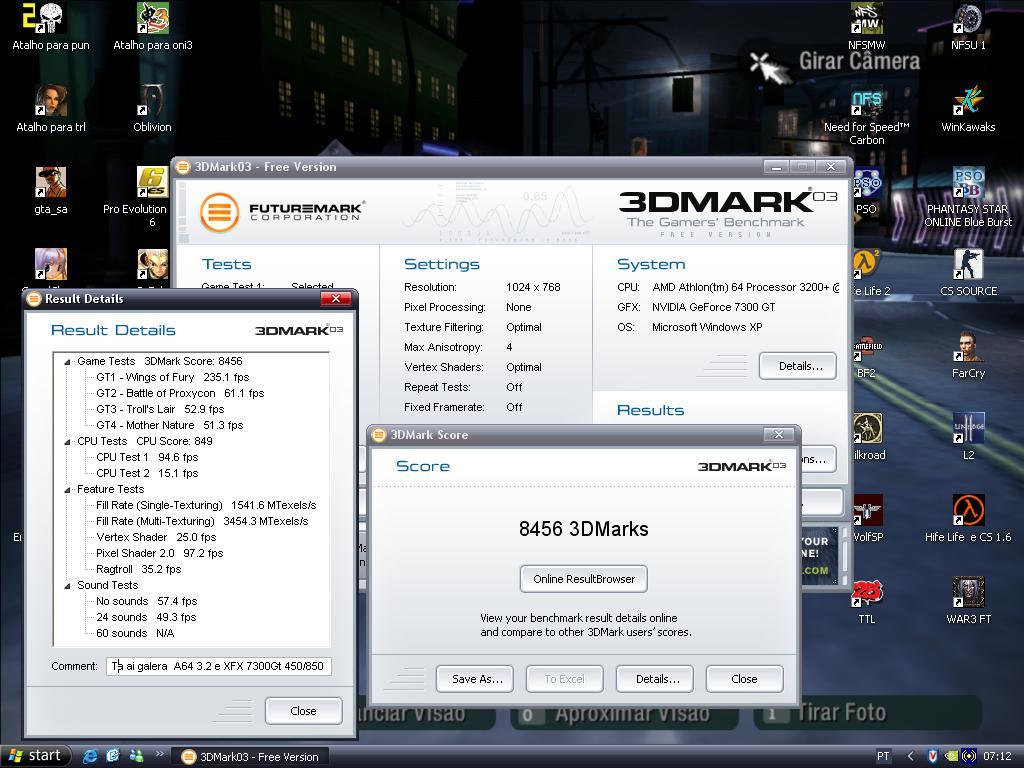
Task: Click the Windows start button
Action: coord(35,756)
